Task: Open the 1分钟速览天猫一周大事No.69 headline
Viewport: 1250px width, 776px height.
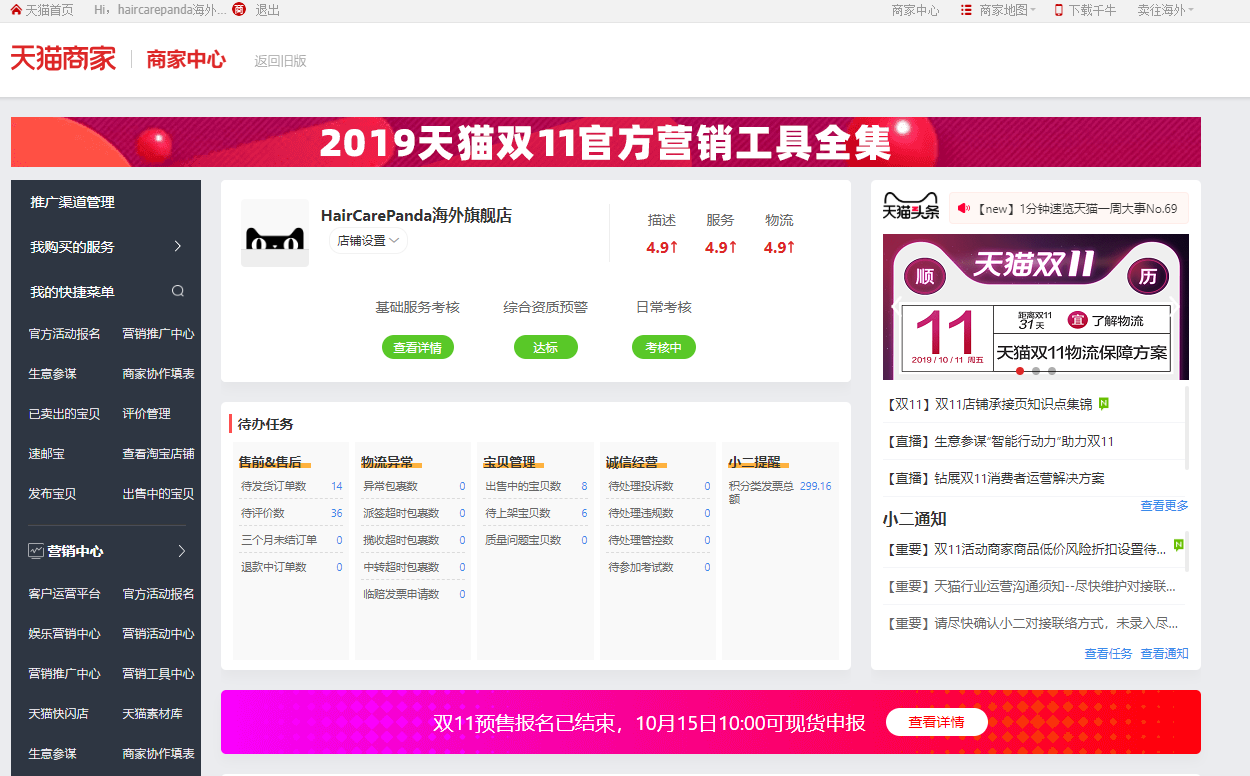Action: (1076, 209)
